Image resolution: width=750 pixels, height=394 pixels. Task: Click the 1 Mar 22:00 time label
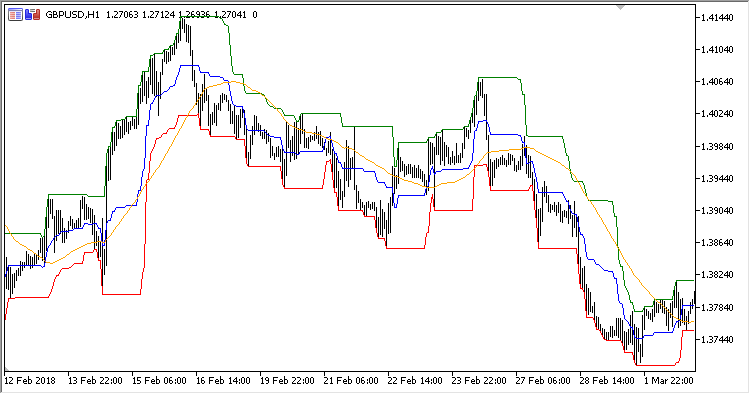click(670, 381)
